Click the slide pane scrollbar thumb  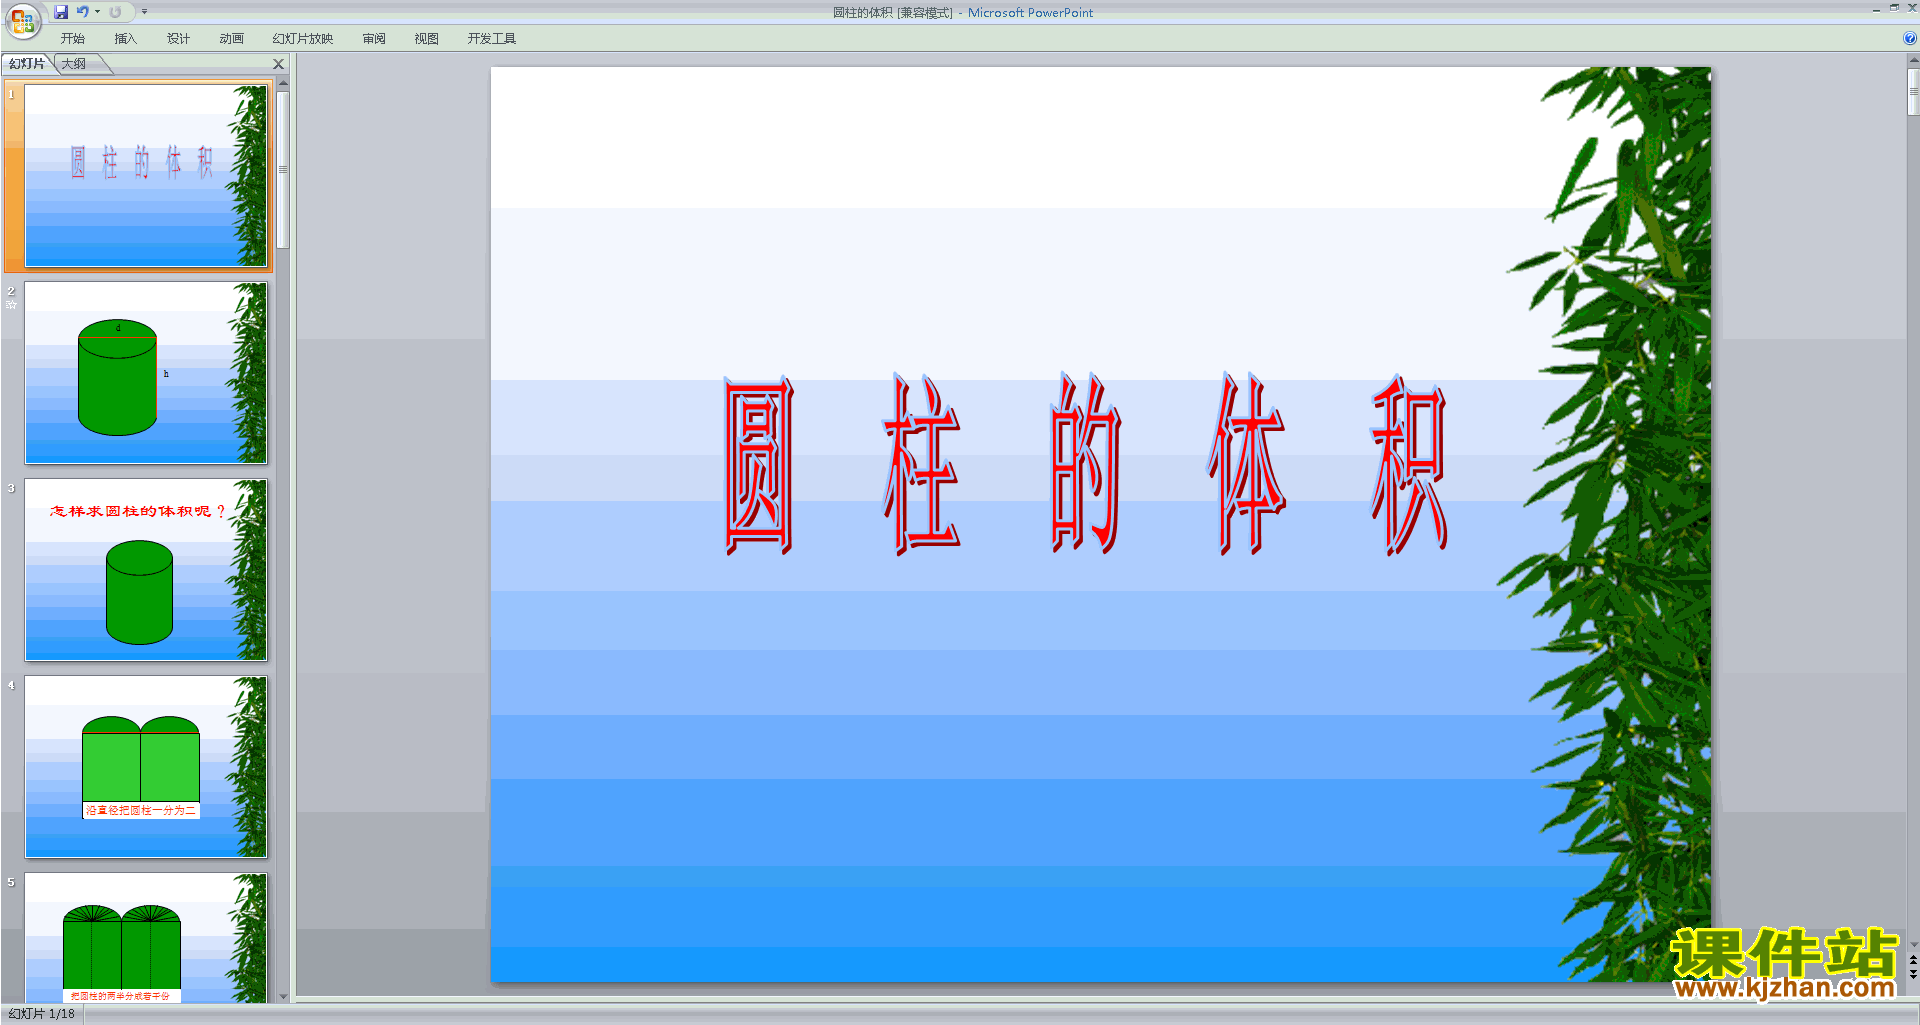(x=283, y=170)
